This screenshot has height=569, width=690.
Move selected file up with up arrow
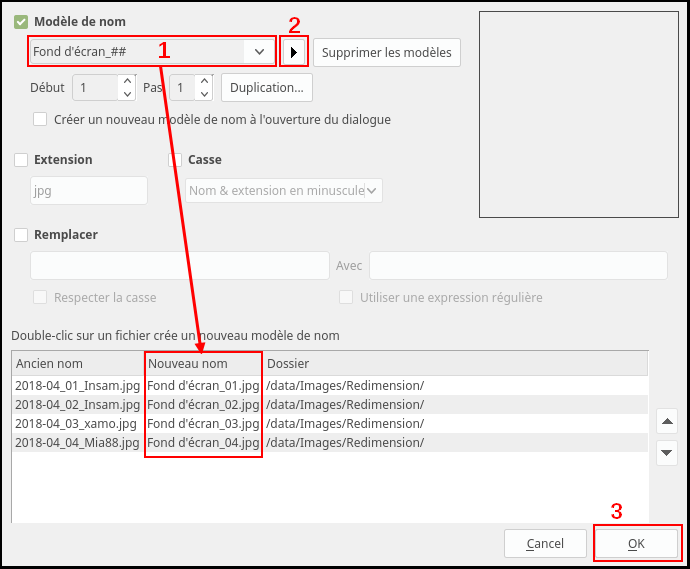pos(665,420)
